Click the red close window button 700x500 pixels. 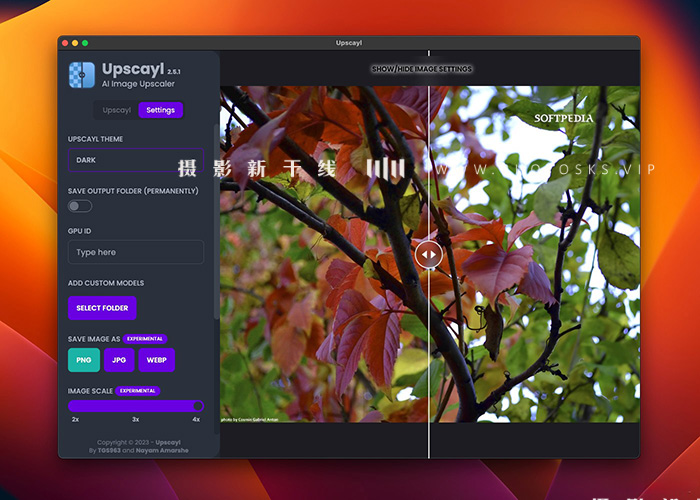click(65, 43)
